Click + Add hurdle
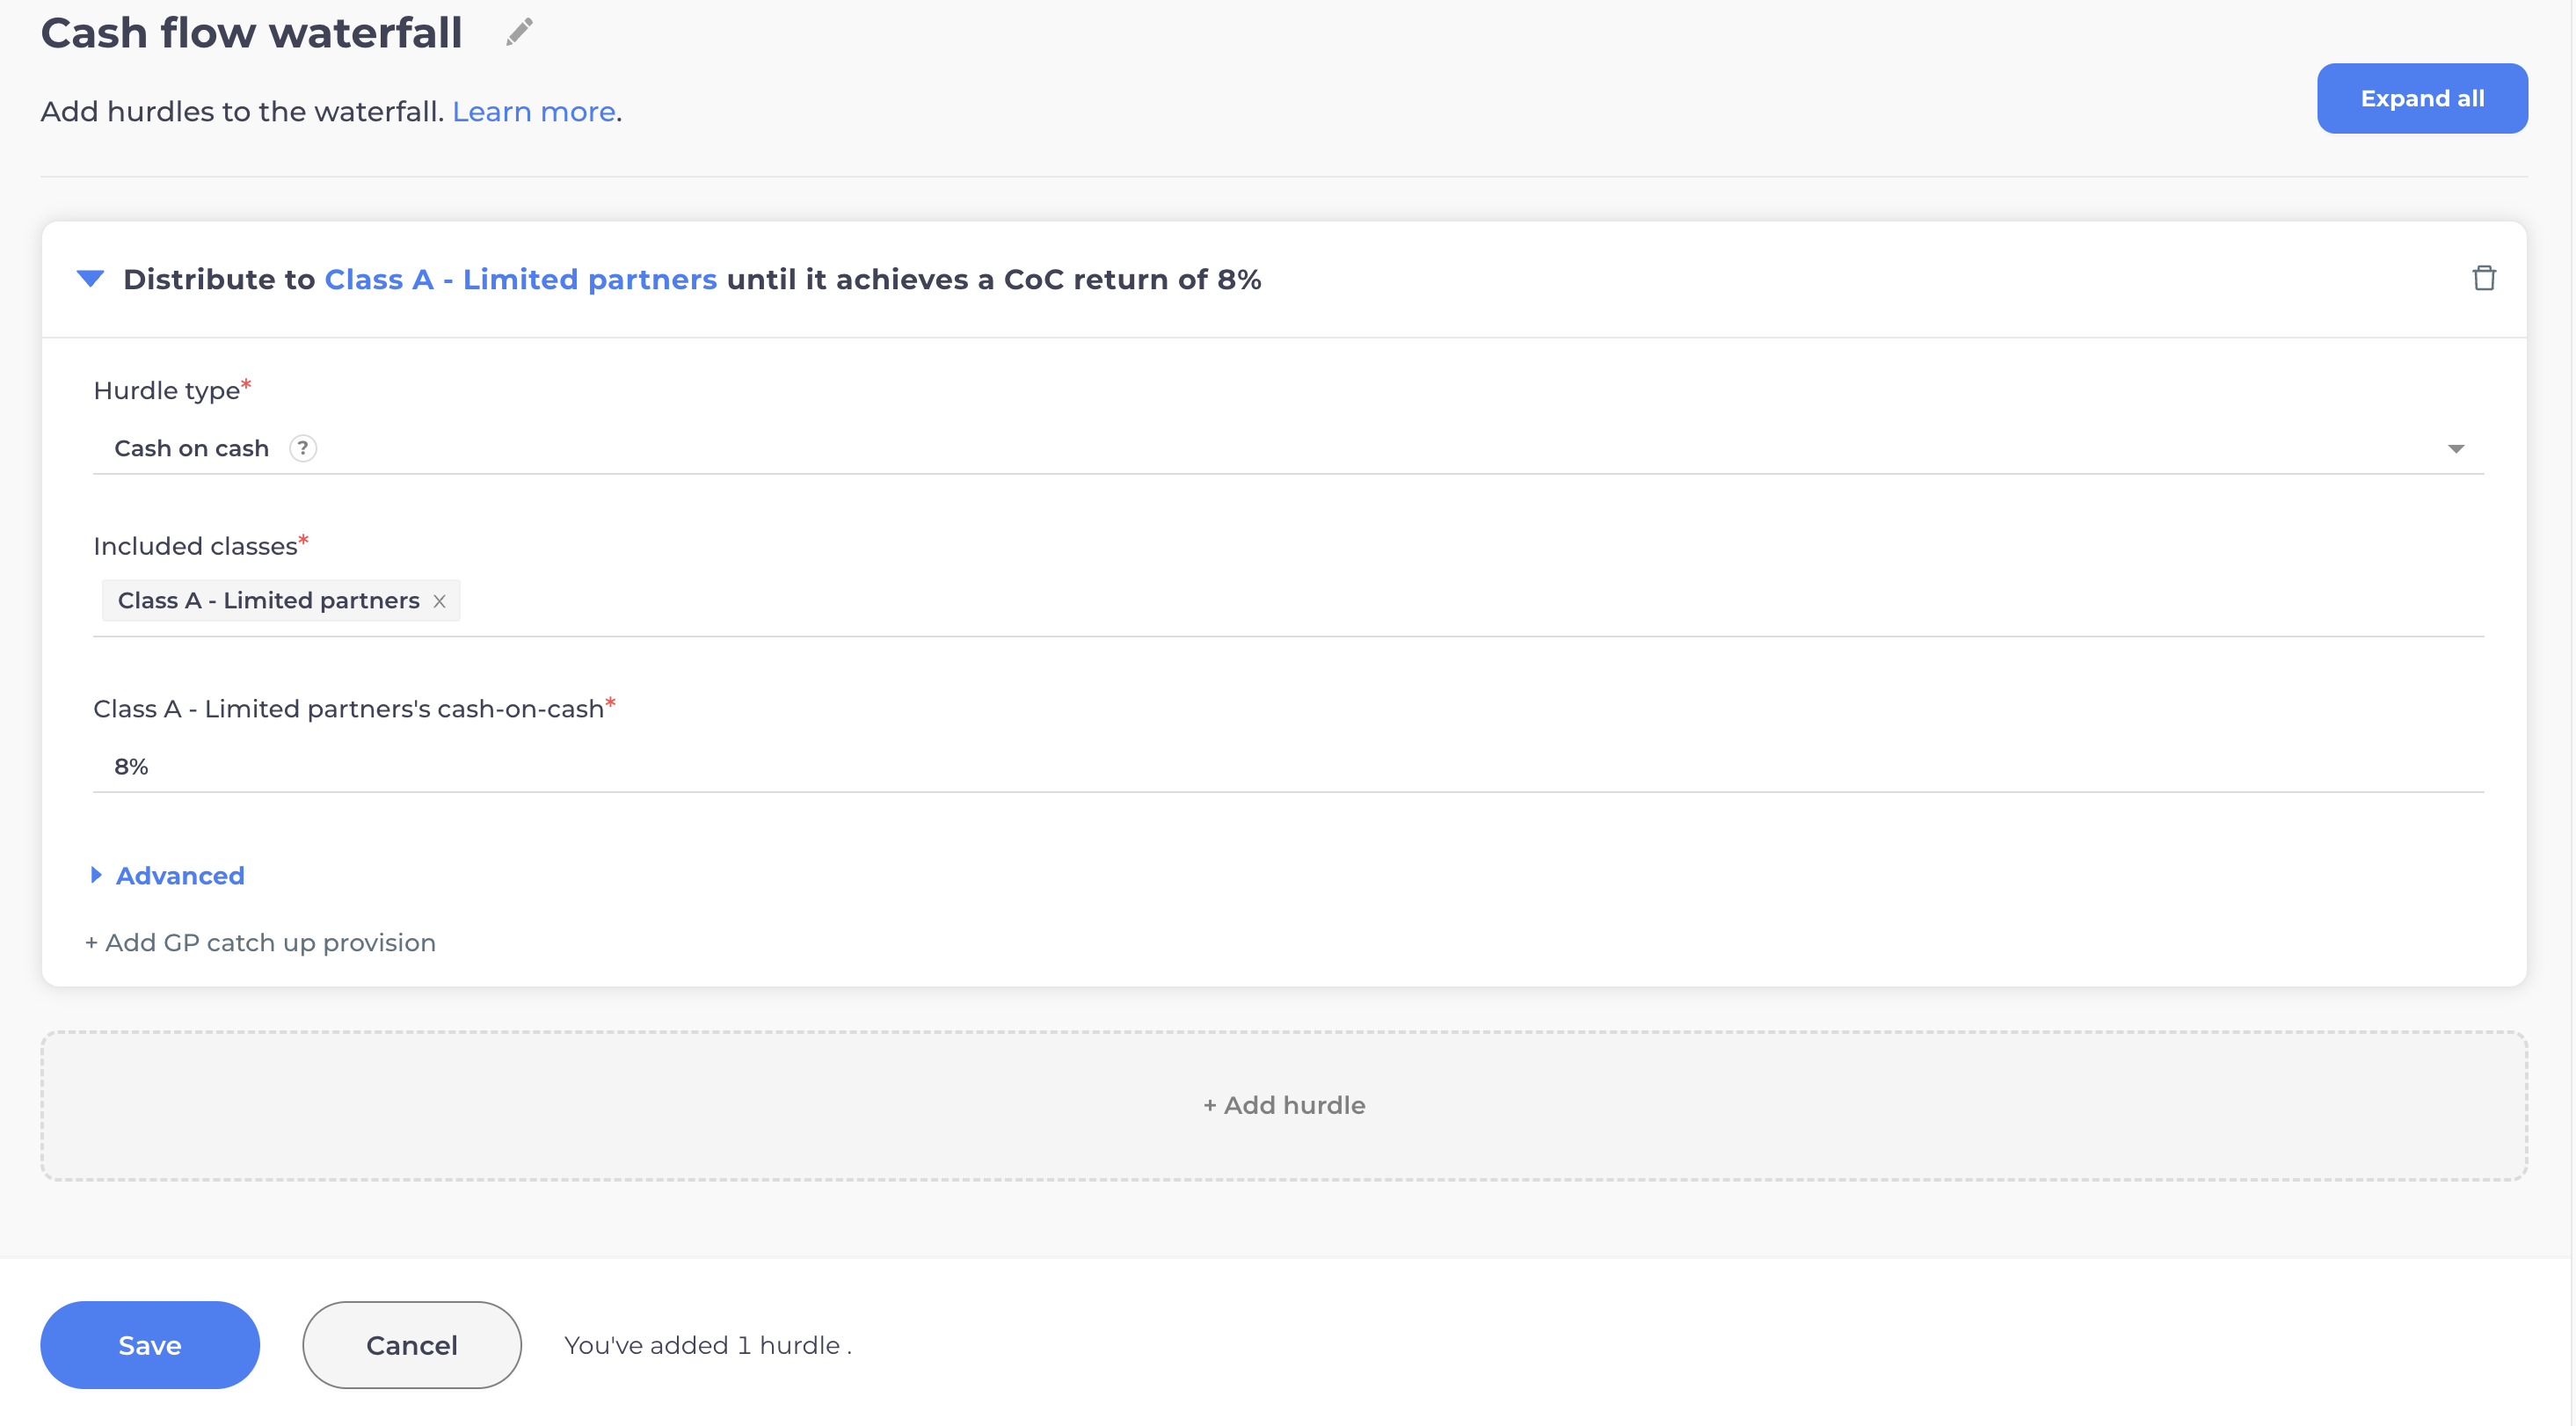 coord(1284,1105)
